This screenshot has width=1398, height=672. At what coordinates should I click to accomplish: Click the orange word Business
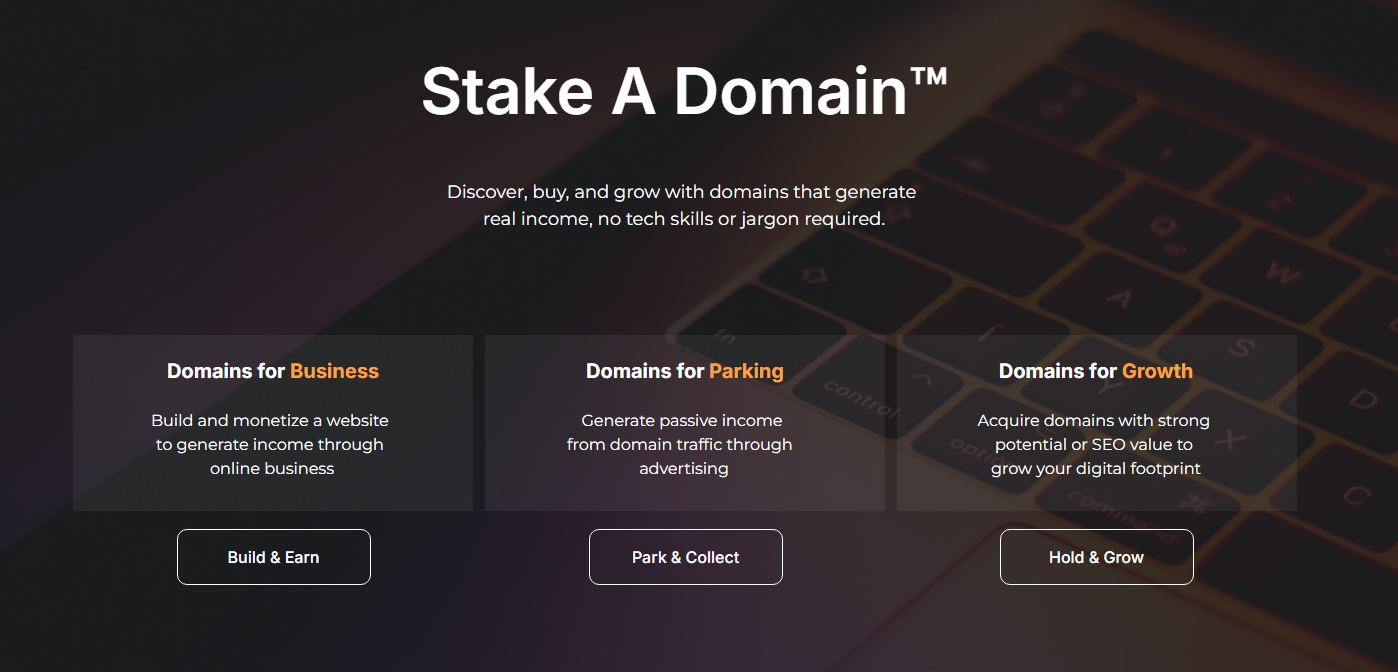(334, 371)
